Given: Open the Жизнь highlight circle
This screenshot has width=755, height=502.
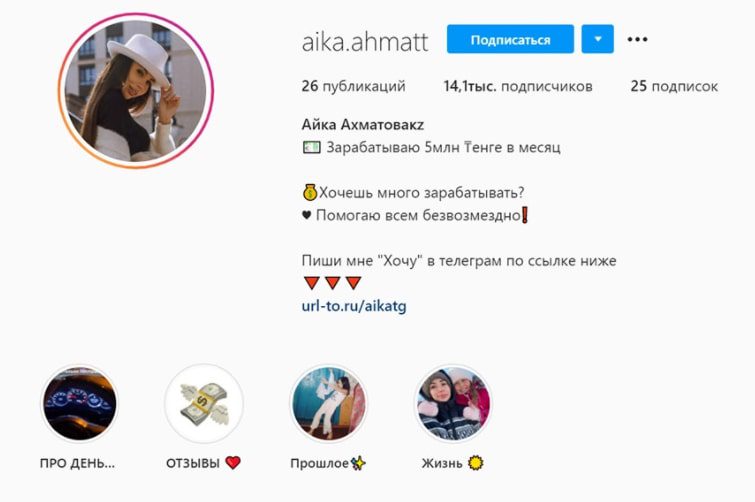Looking at the screenshot, I should click(453, 403).
